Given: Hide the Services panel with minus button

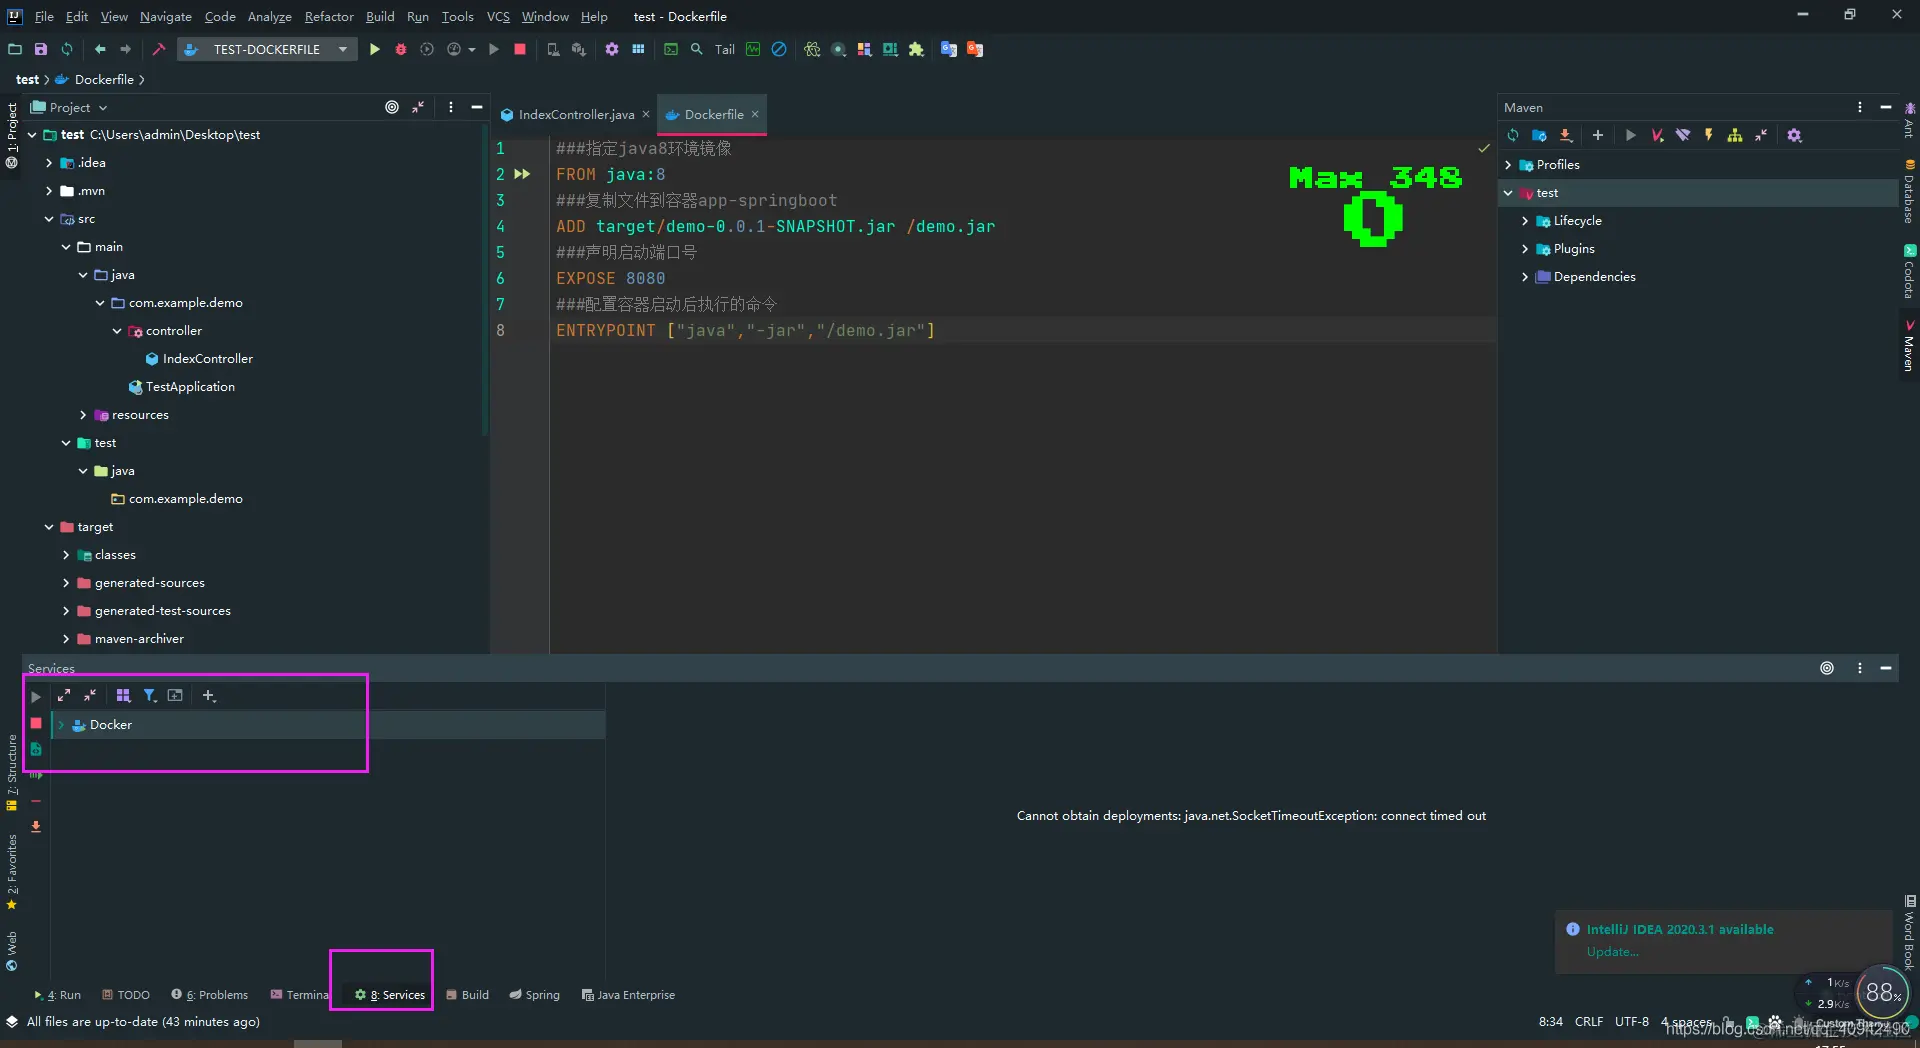Looking at the screenshot, I should click(x=1886, y=668).
